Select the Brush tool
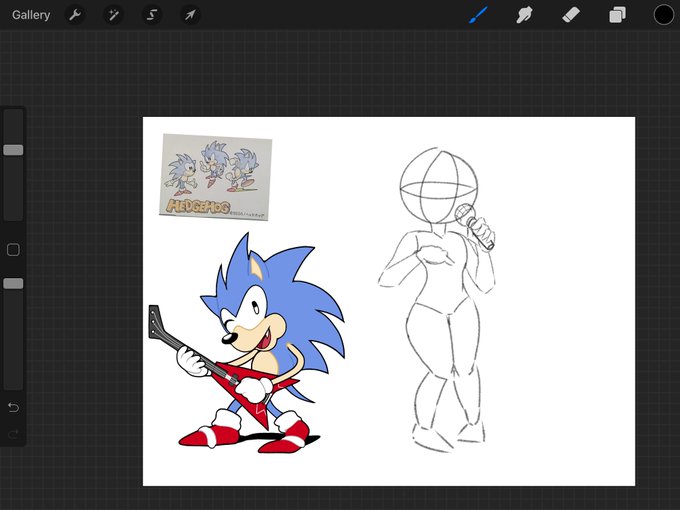 478,15
